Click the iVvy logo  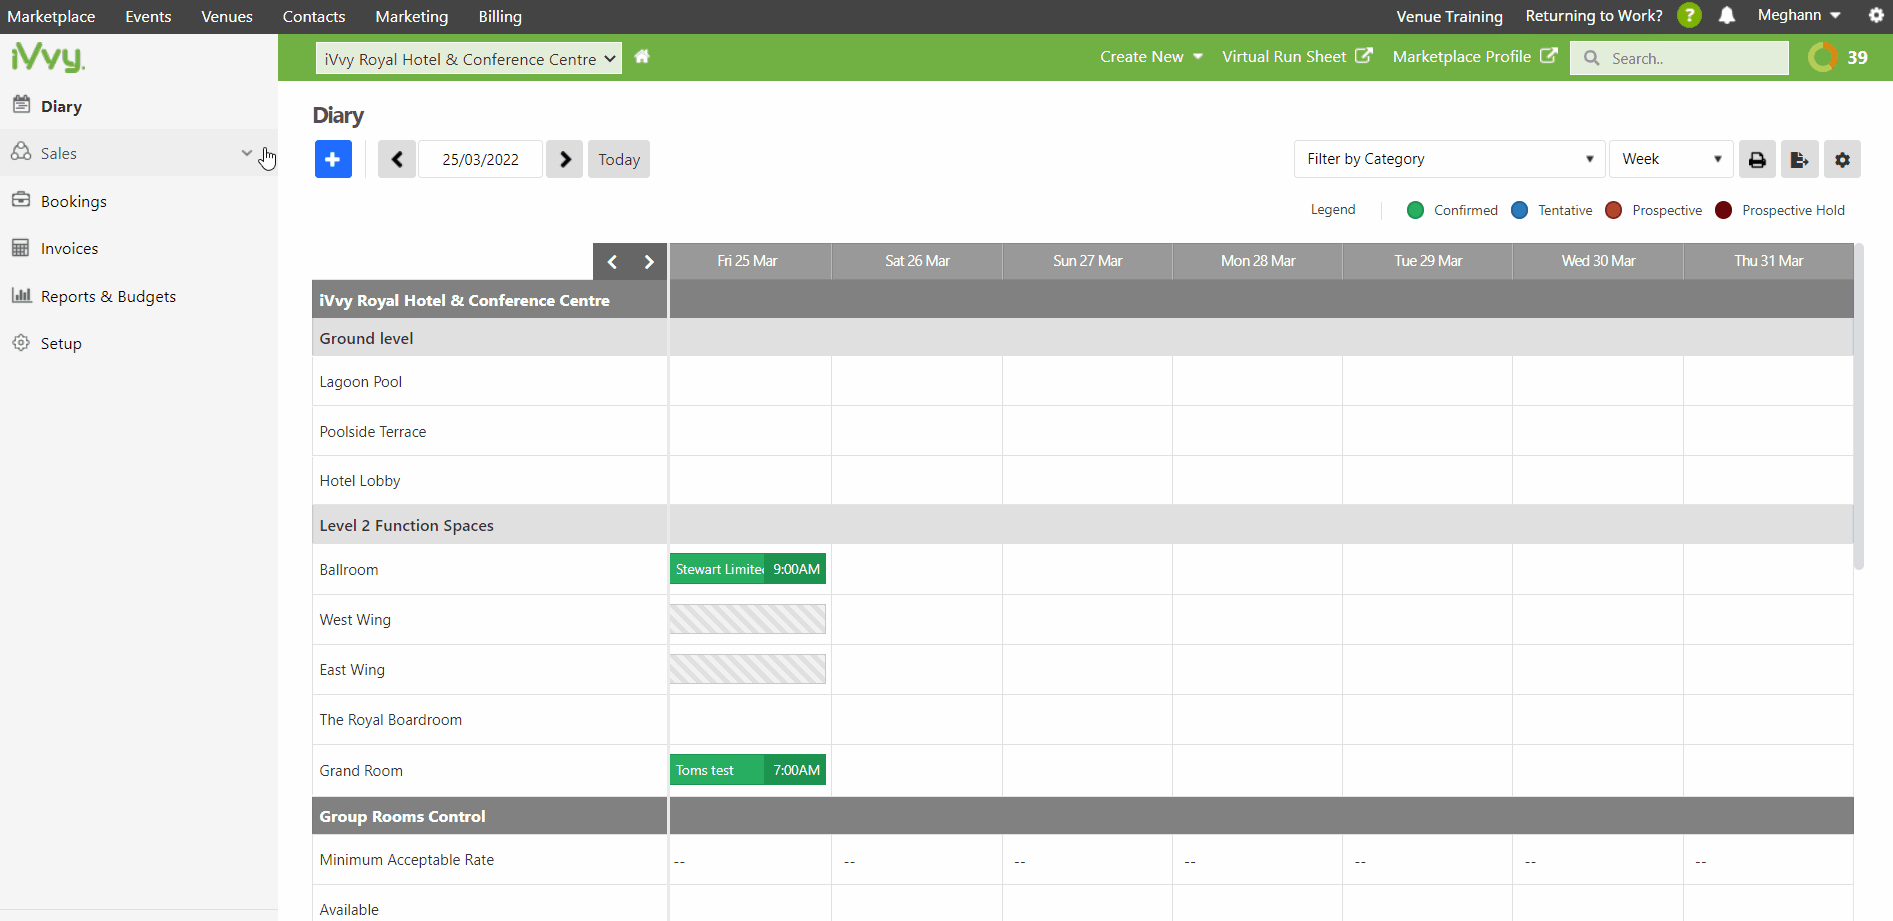(48, 57)
